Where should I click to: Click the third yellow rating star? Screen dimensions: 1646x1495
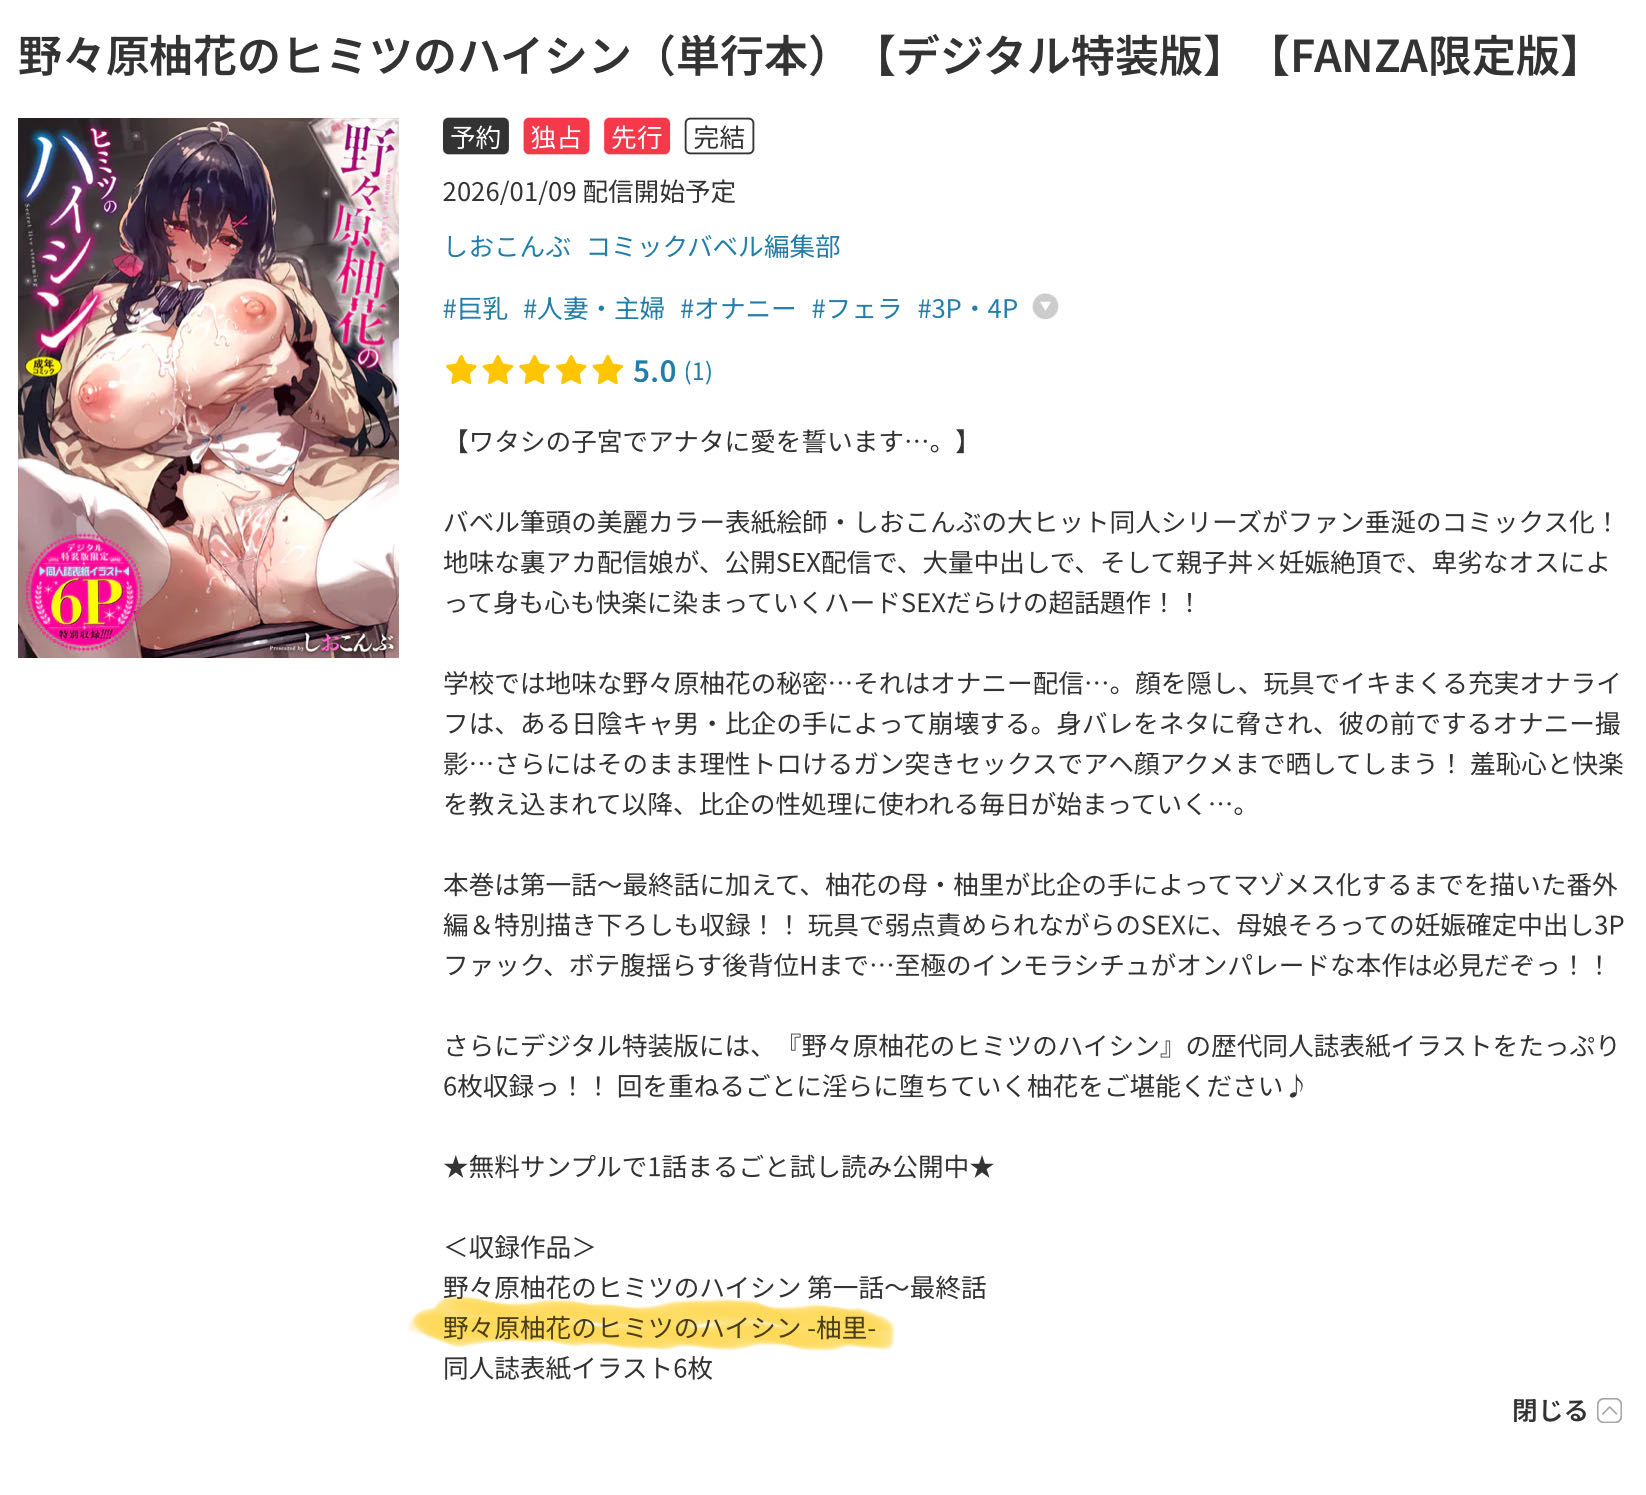click(534, 371)
